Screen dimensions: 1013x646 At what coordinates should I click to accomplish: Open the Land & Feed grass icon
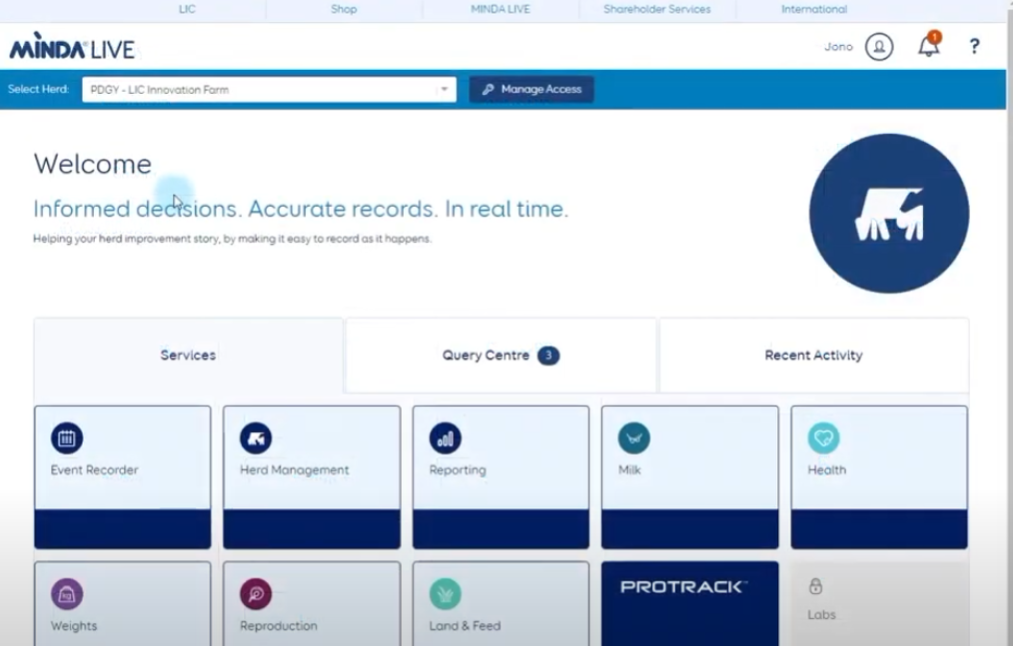click(445, 594)
